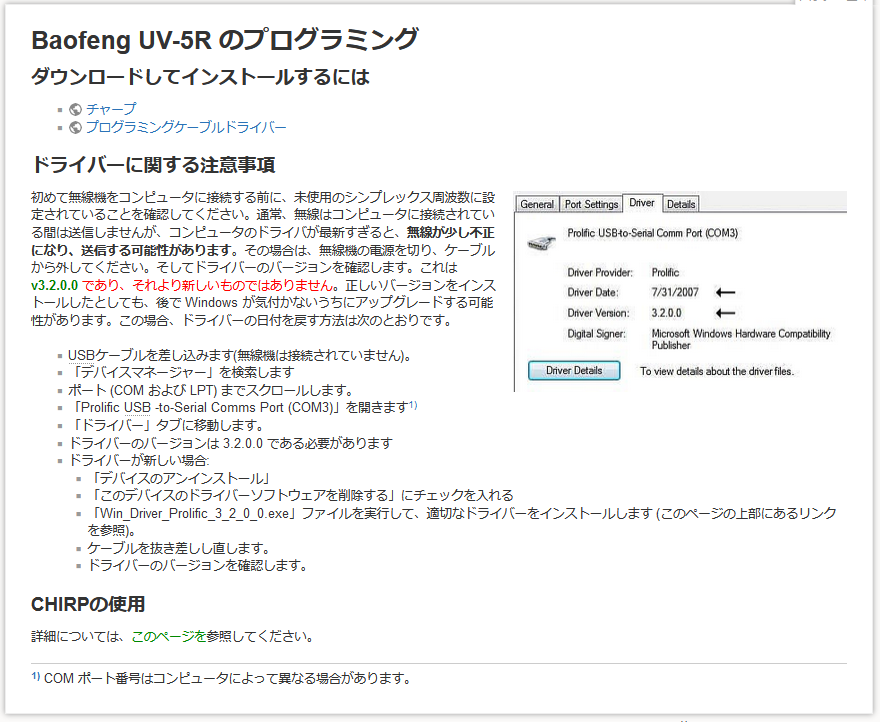Click bold text 無線が少し不正になり、送信する可能性があります
This screenshot has height=722, width=880.
pos(263,241)
